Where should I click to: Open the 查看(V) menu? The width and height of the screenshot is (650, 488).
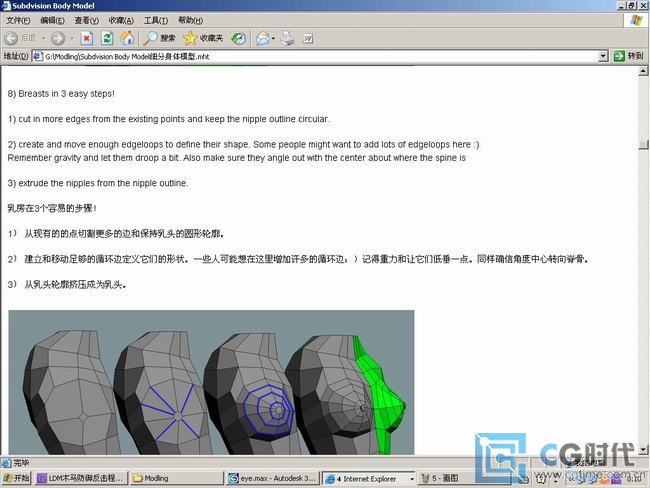[86, 20]
